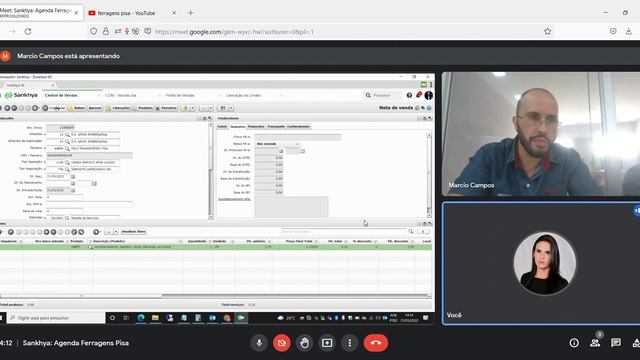Screen dimensions: 640x360
Task: Click the microphone permission icon in address bar
Action: 127,31
